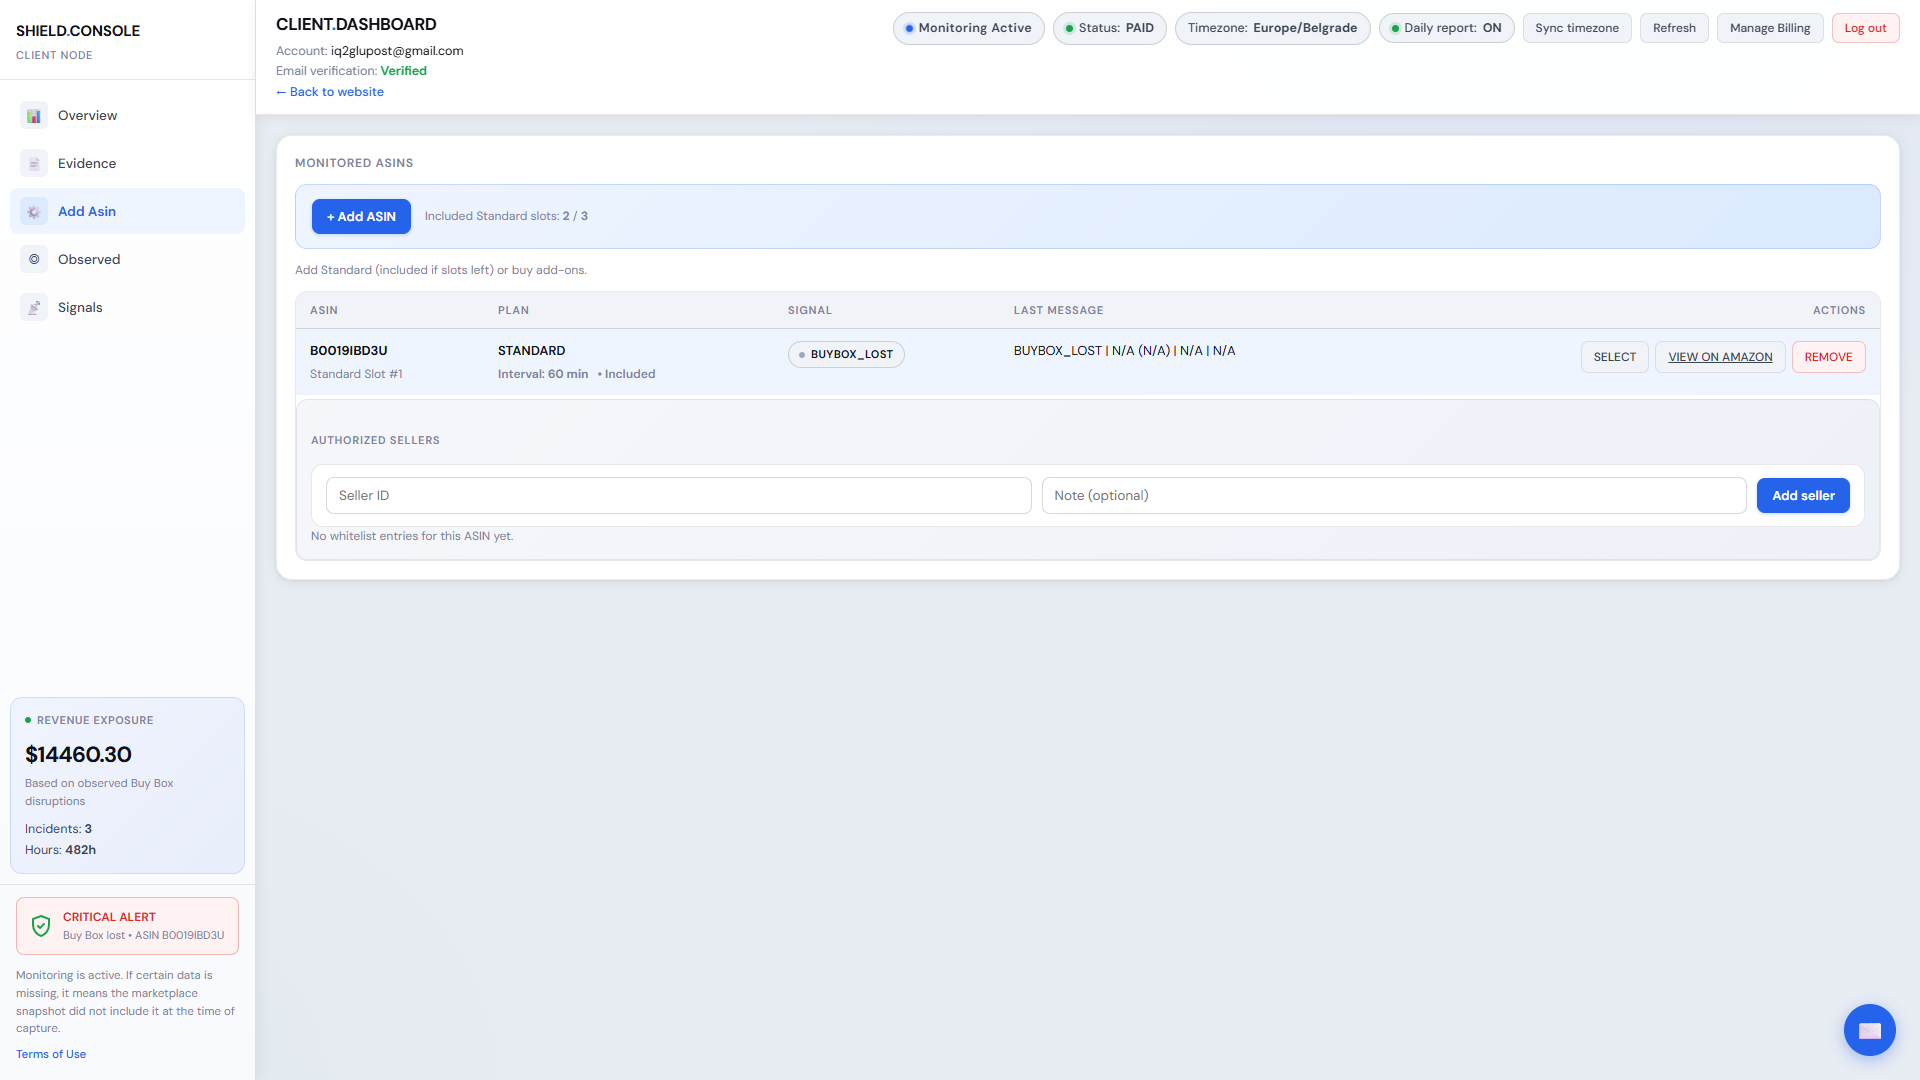Click the Note (optional) text field

tap(1393, 496)
